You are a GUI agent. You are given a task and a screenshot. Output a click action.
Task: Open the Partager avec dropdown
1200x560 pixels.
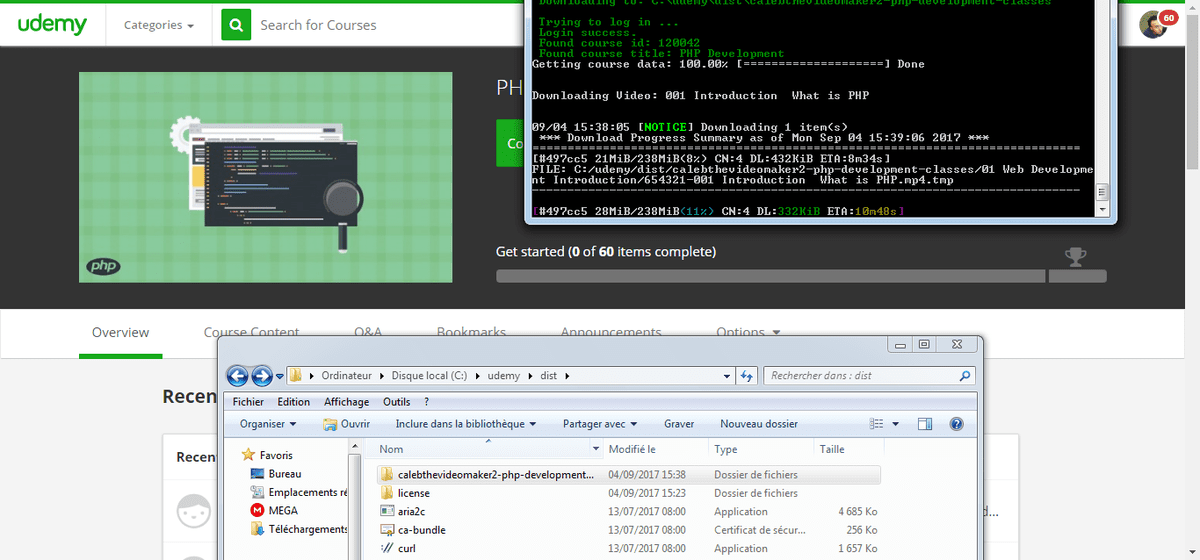[x=601, y=424]
